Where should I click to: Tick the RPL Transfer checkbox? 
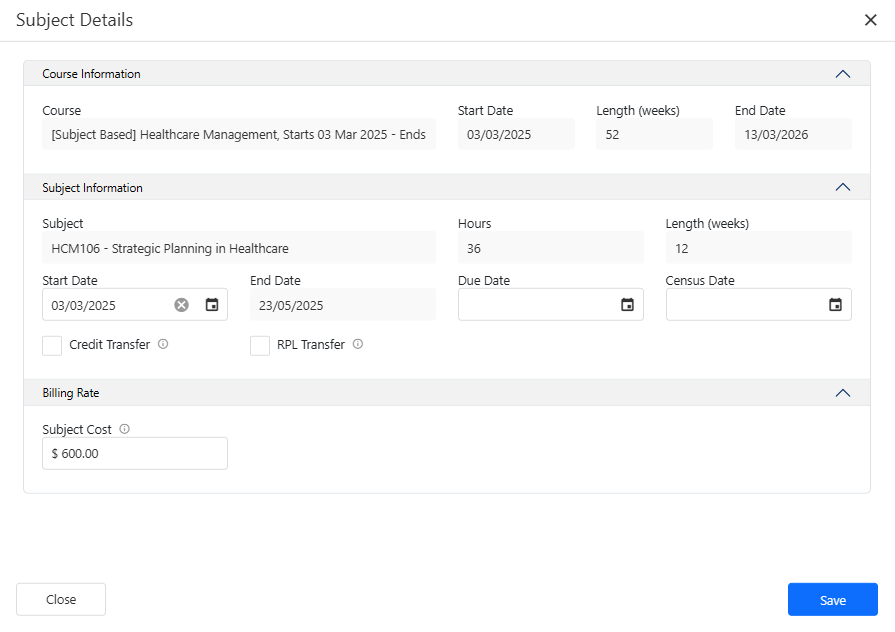260,345
